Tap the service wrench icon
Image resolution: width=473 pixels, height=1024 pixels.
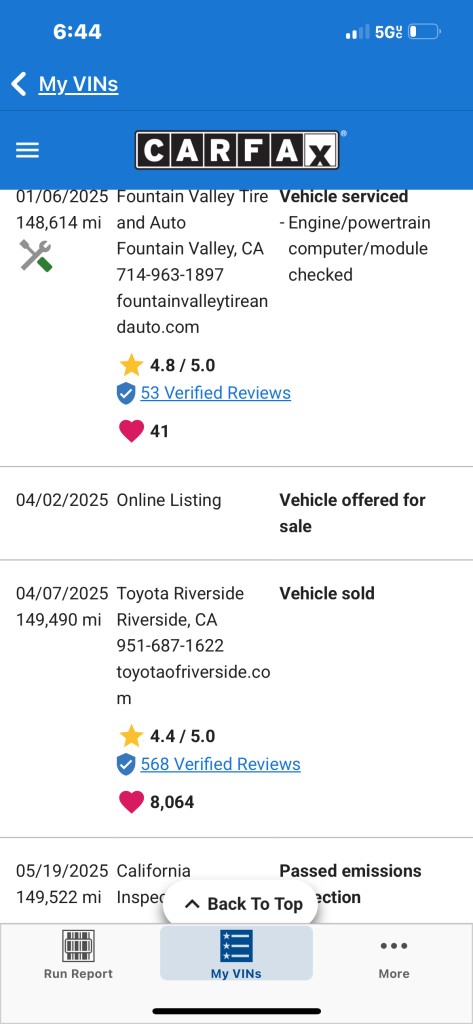(36, 255)
